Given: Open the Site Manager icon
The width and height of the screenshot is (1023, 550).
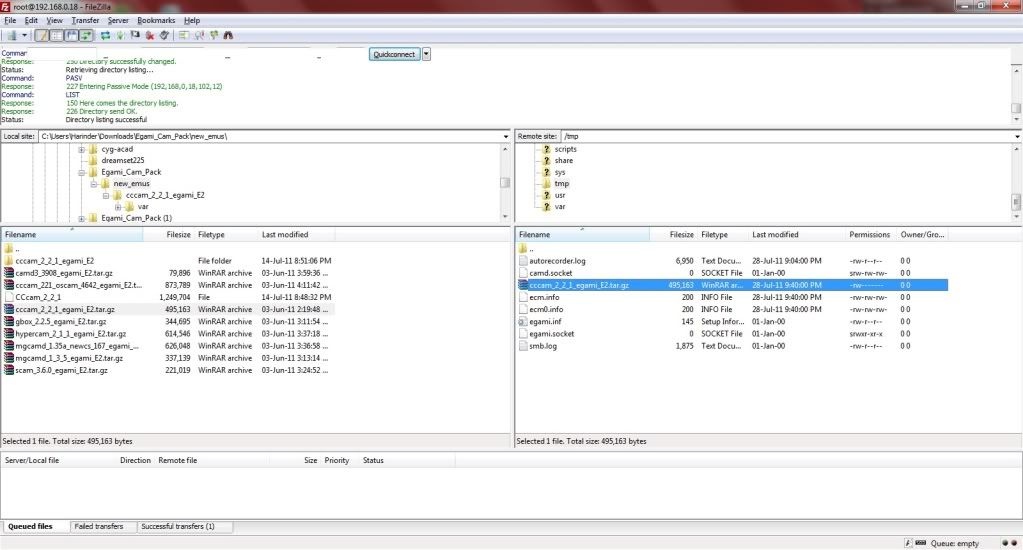Looking at the screenshot, I should [12, 35].
